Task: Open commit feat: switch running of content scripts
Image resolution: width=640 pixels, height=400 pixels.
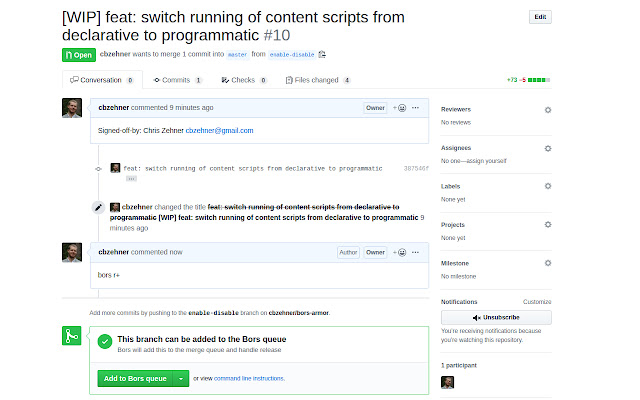Action: [253, 169]
